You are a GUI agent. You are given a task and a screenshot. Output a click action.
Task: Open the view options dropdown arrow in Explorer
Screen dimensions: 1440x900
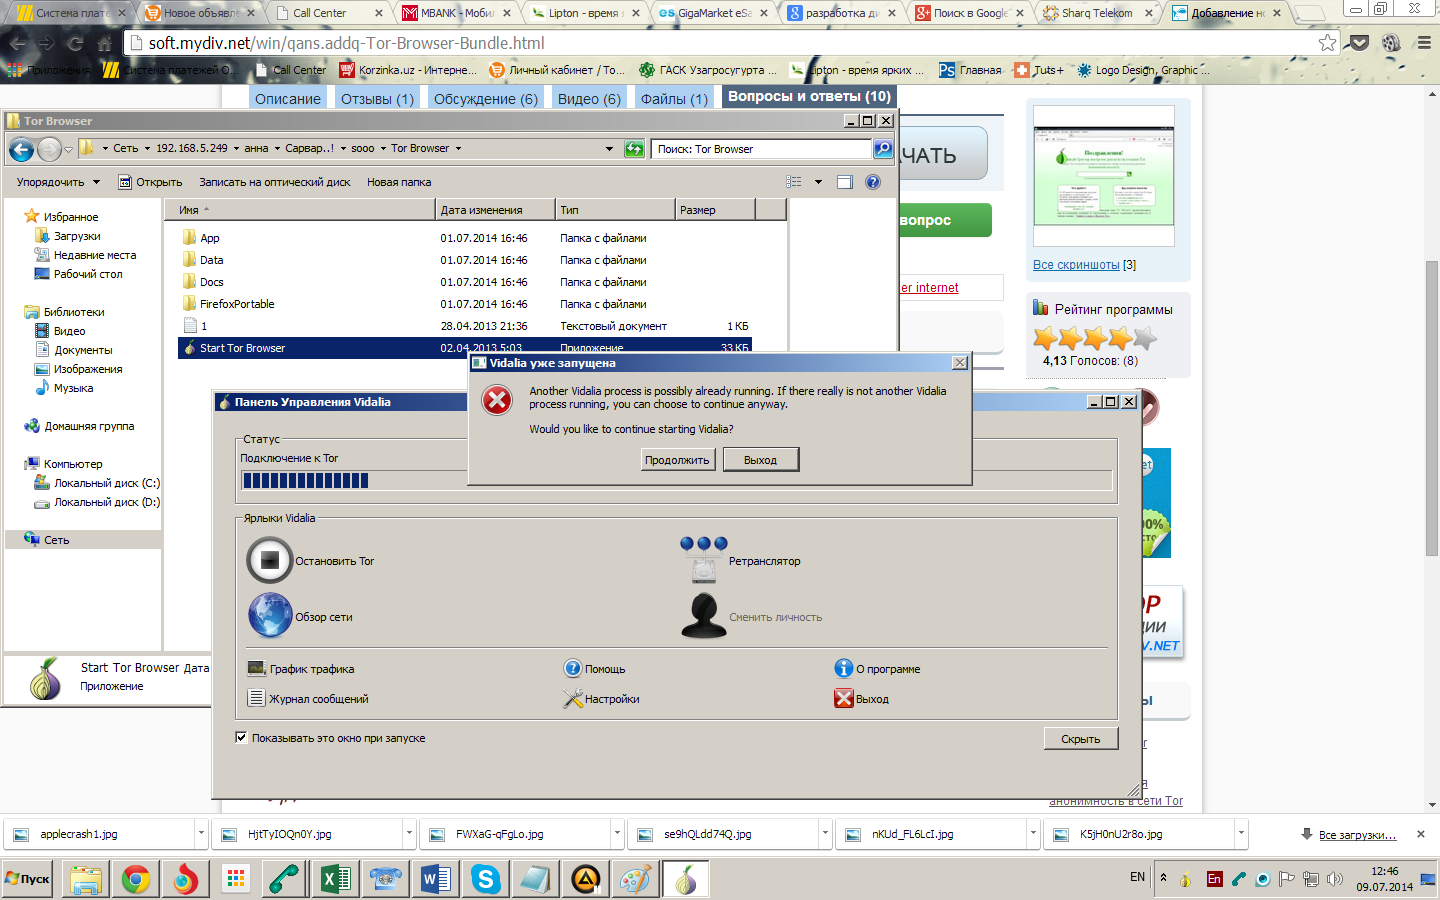pyautogui.click(x=818, y=182)
